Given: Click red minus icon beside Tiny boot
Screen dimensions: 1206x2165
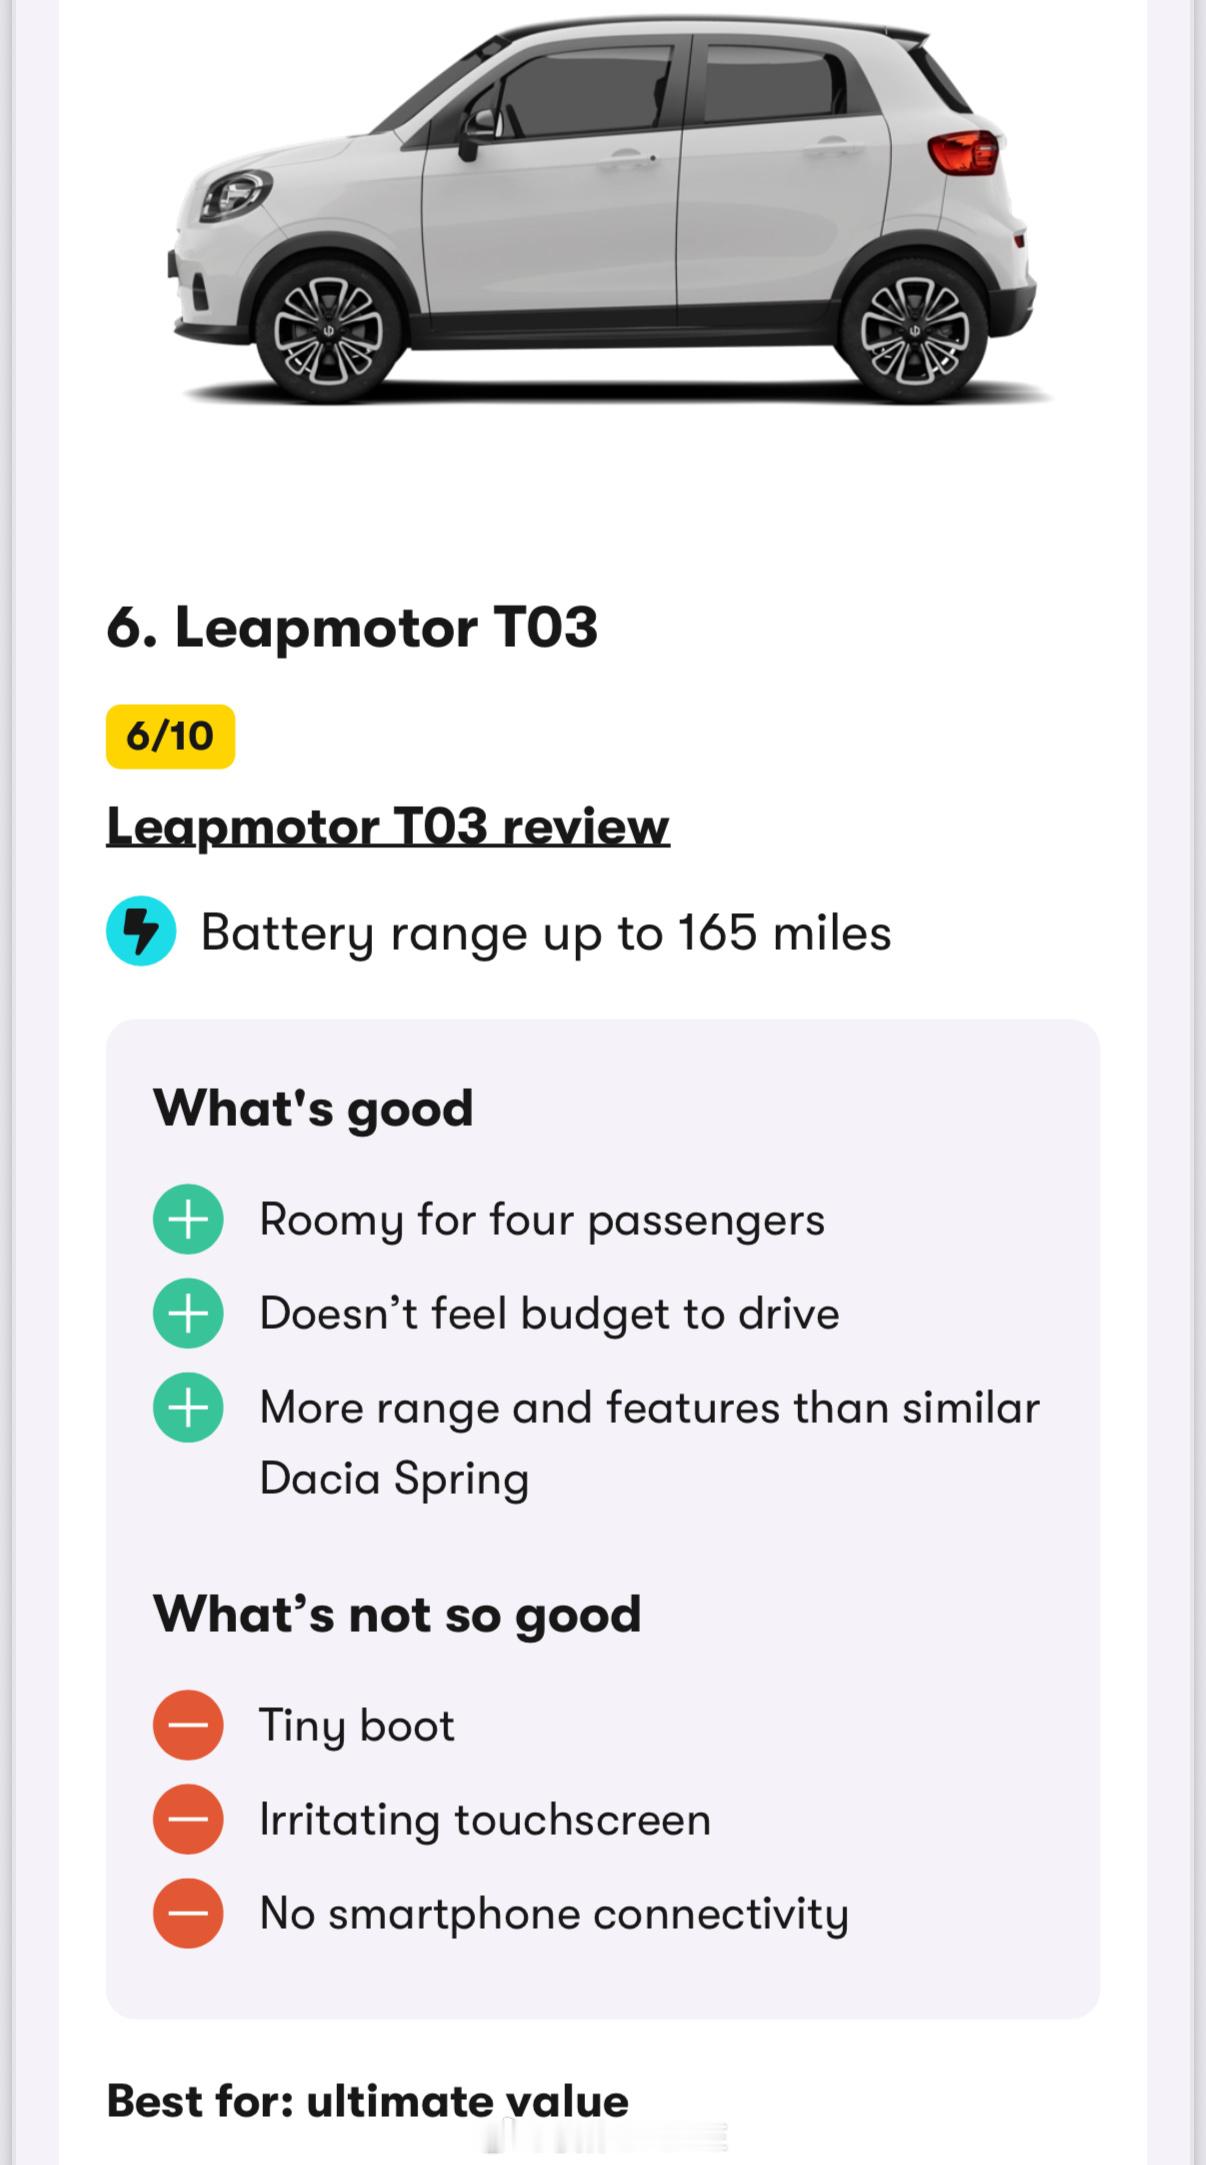Looking at the screenshot, I should pyautogui.click(x=188, y=1725).
